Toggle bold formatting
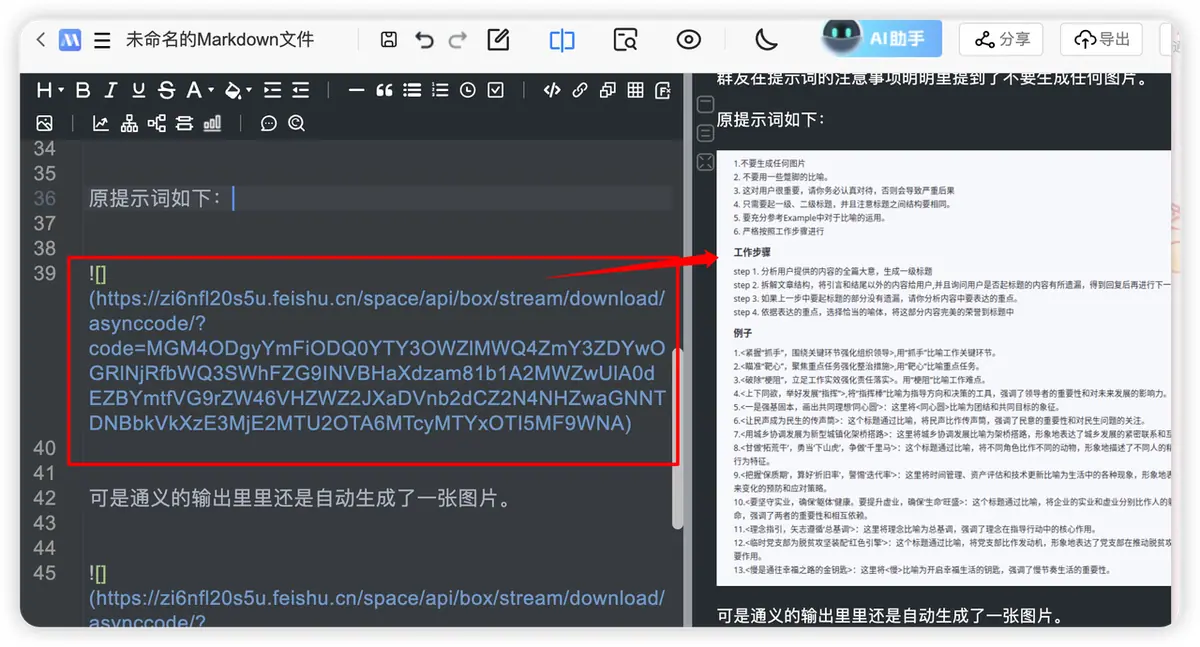1200x647 pixels. click(83, 90)
